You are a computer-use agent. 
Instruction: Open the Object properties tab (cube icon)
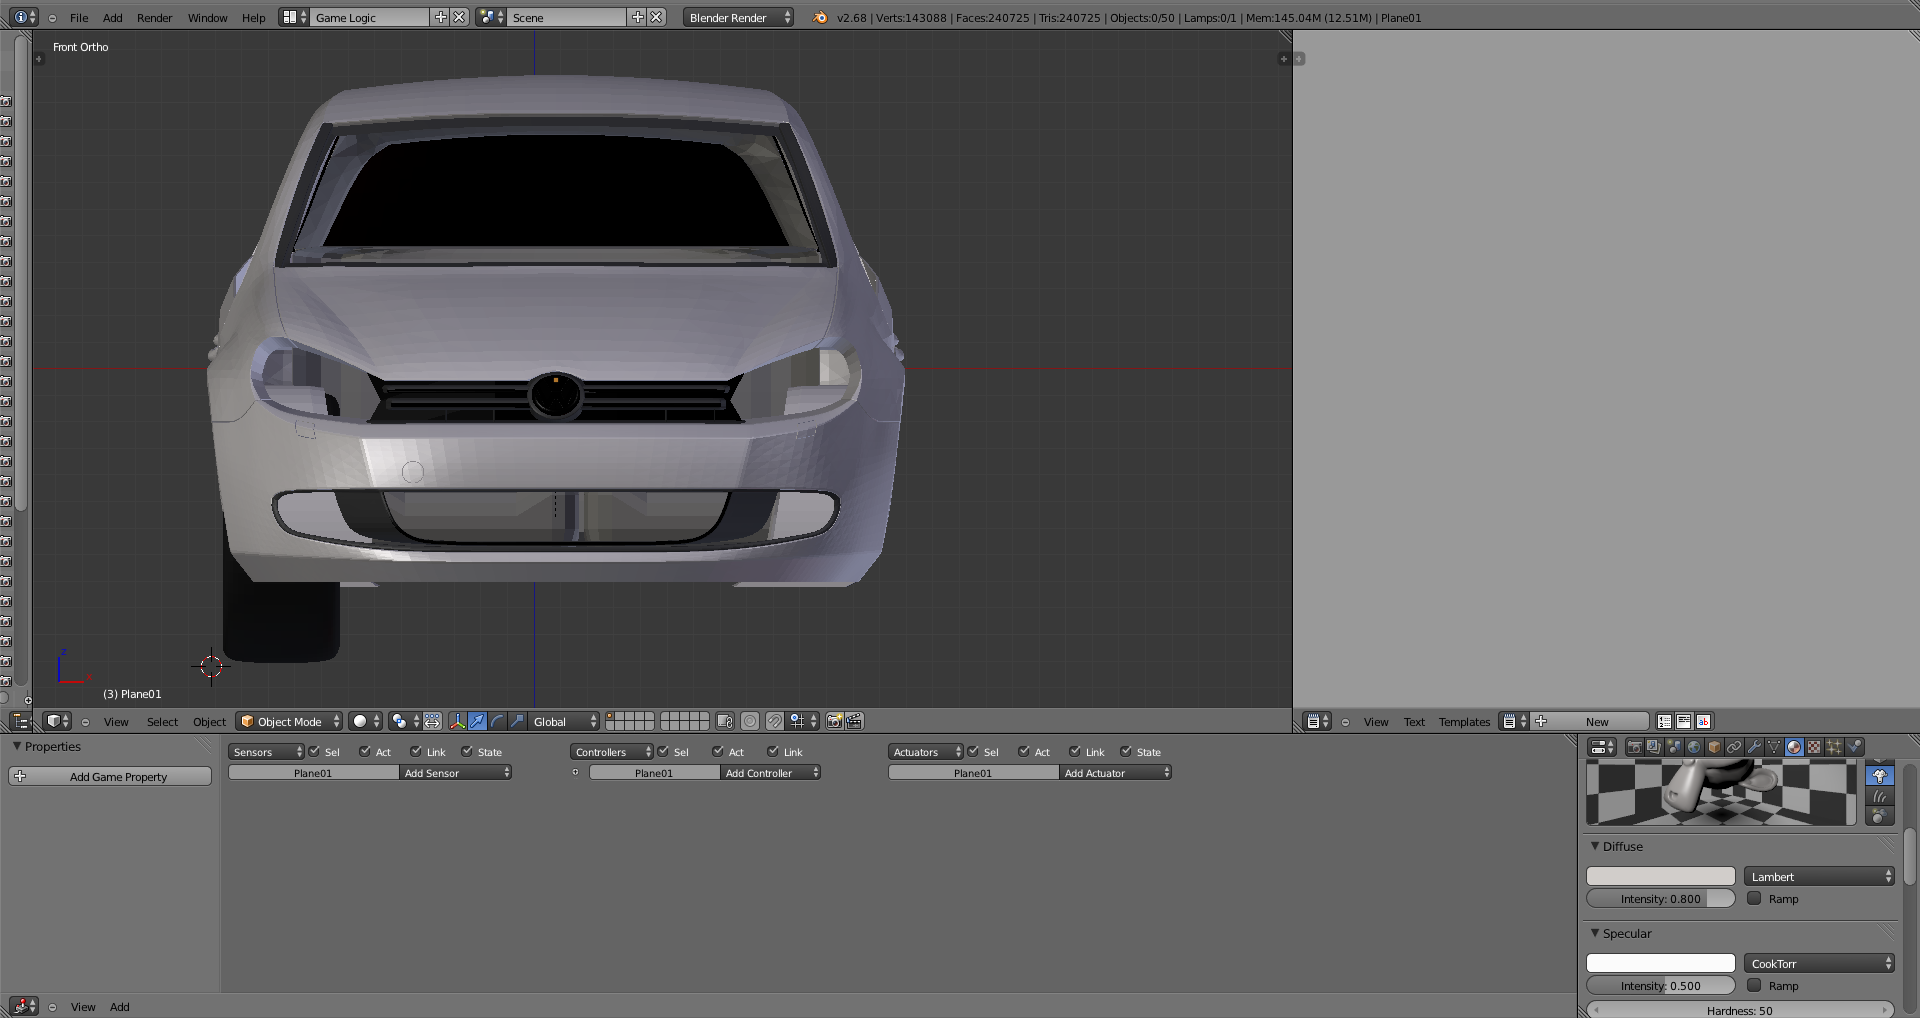pos(1714,747)
